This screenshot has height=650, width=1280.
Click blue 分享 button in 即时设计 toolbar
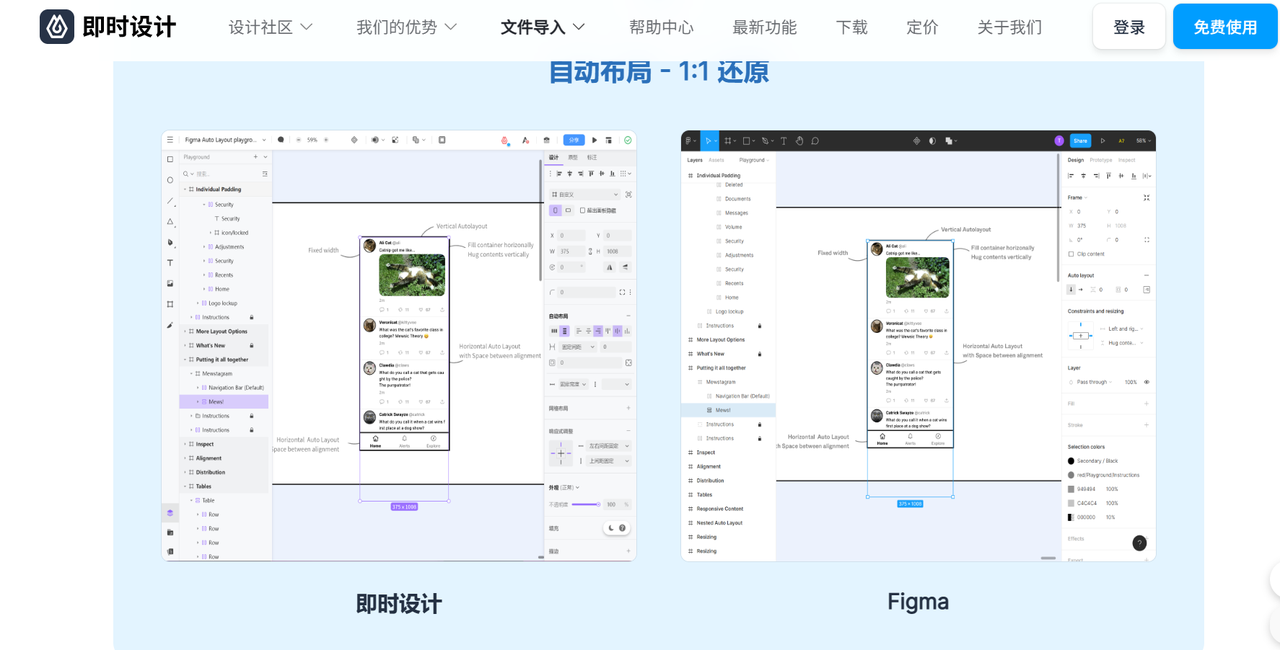pos(574,140)
